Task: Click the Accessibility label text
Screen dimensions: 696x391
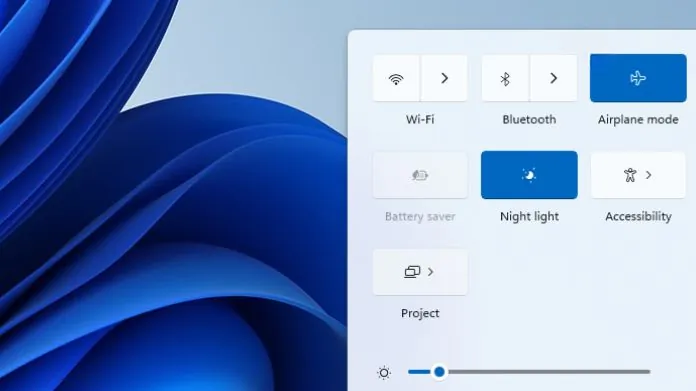Action: coord(638,217)
